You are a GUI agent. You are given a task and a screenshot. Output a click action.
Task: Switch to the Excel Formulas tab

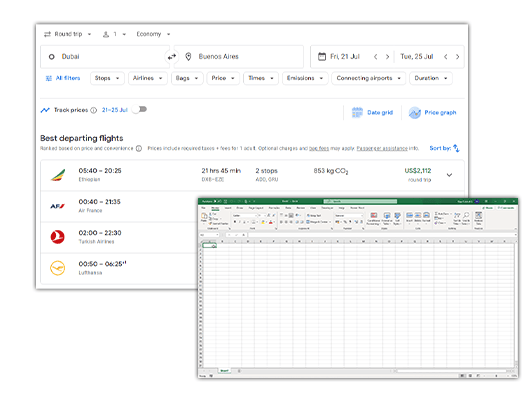pyautogui.click(x=274, y=208)
